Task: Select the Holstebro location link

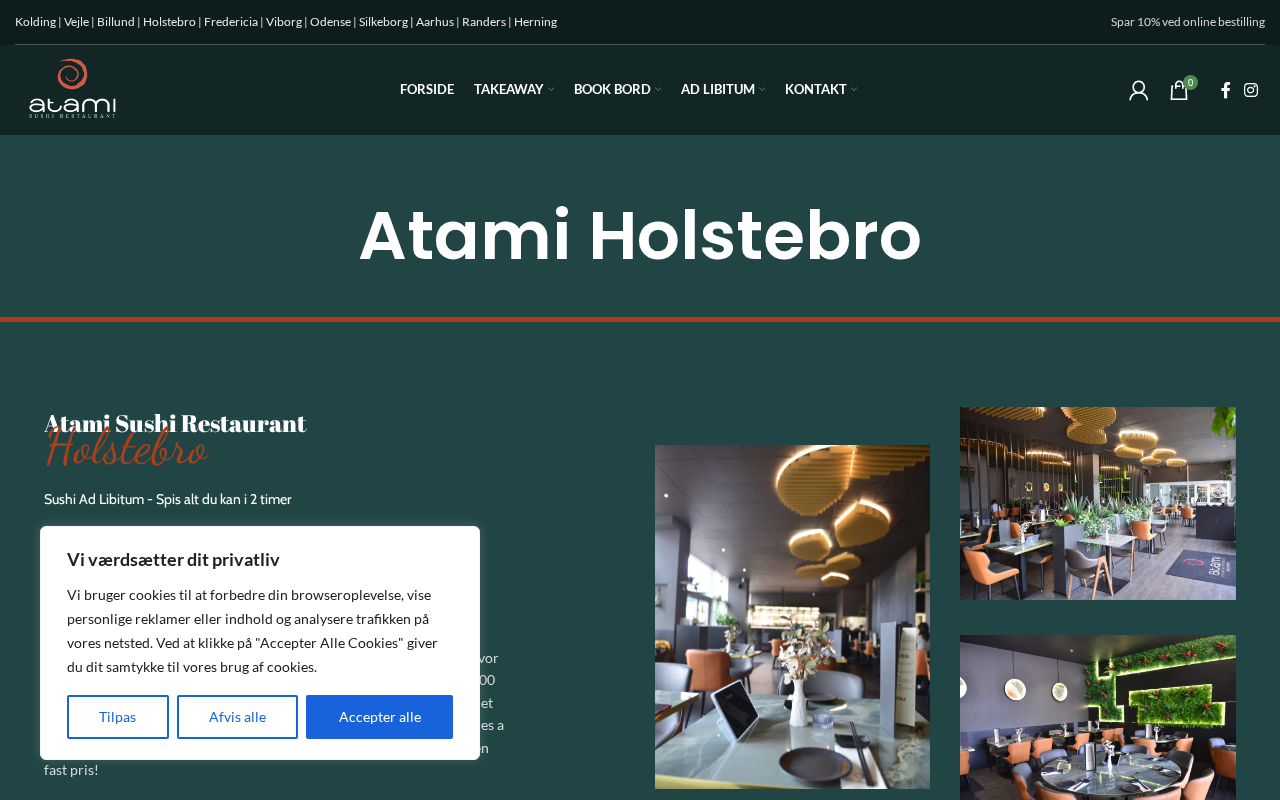Action: 169,22
